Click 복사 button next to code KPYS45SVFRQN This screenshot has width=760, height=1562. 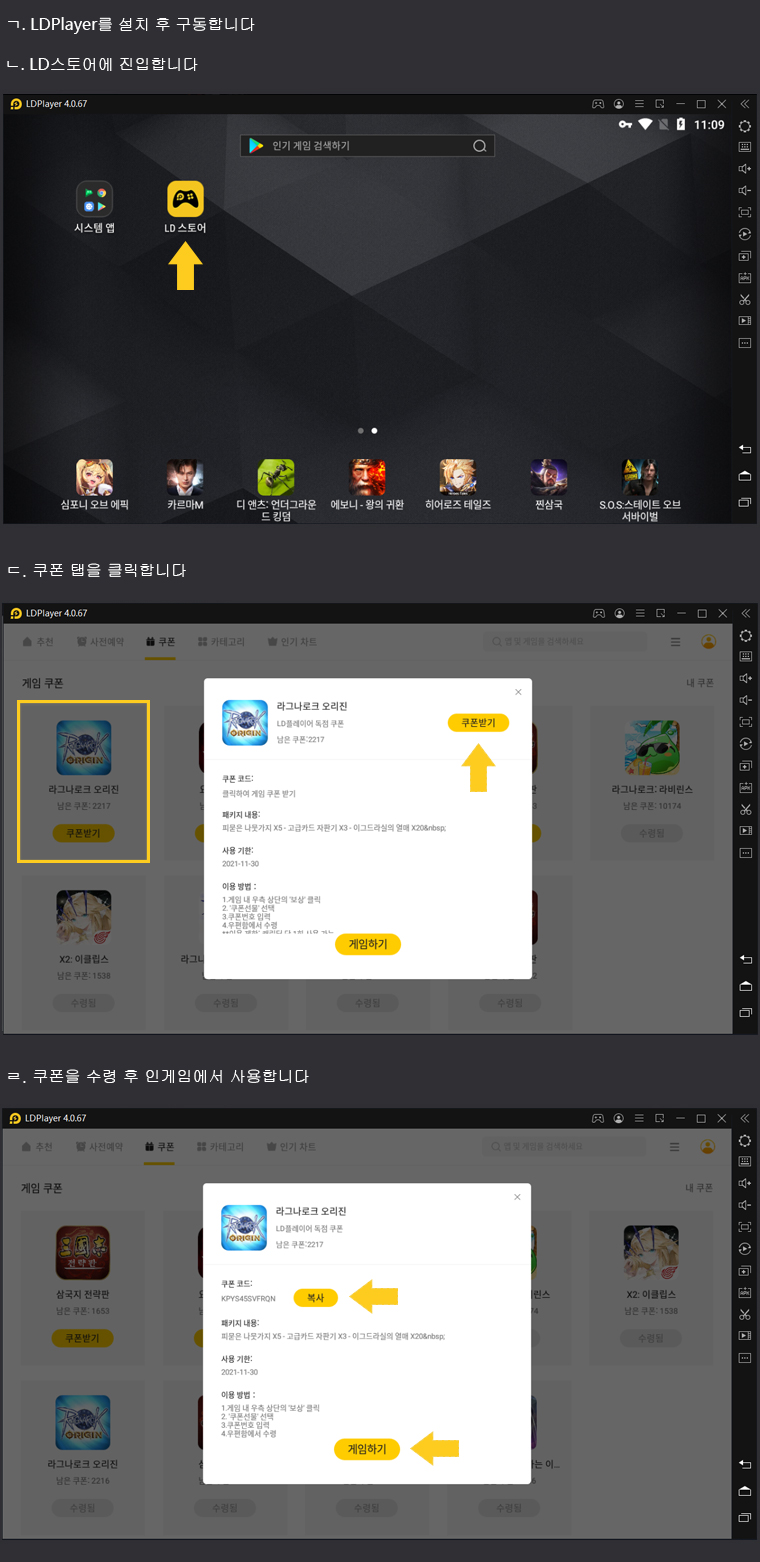(315, 1297)
